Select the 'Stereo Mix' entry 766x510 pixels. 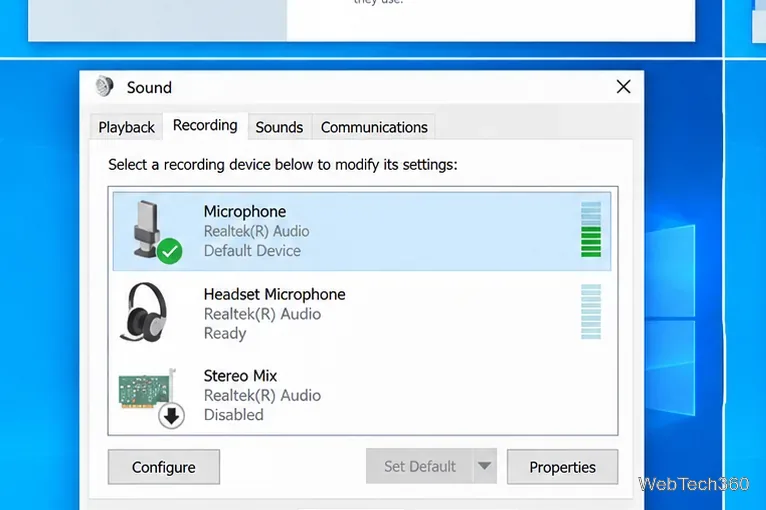click(x=362, y=395)
